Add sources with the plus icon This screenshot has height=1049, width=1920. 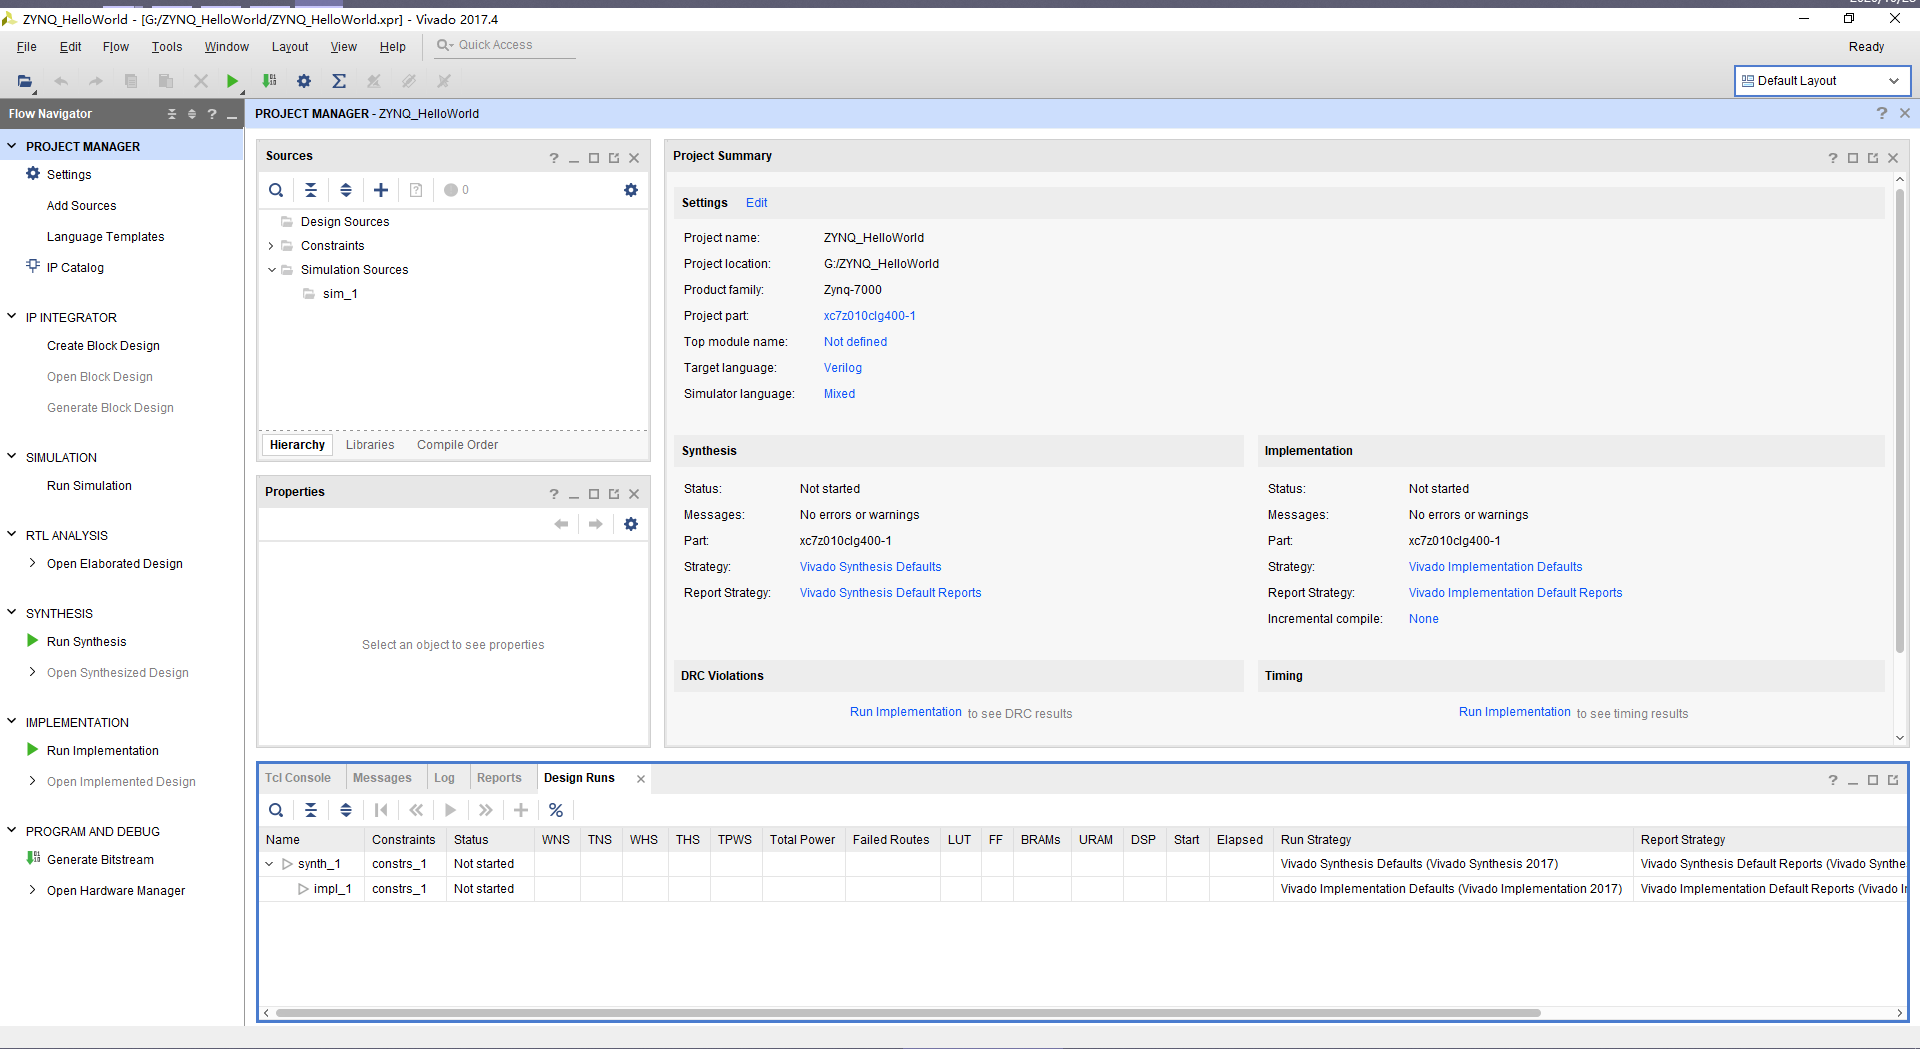pyautogui.click(x=381, y=190)
